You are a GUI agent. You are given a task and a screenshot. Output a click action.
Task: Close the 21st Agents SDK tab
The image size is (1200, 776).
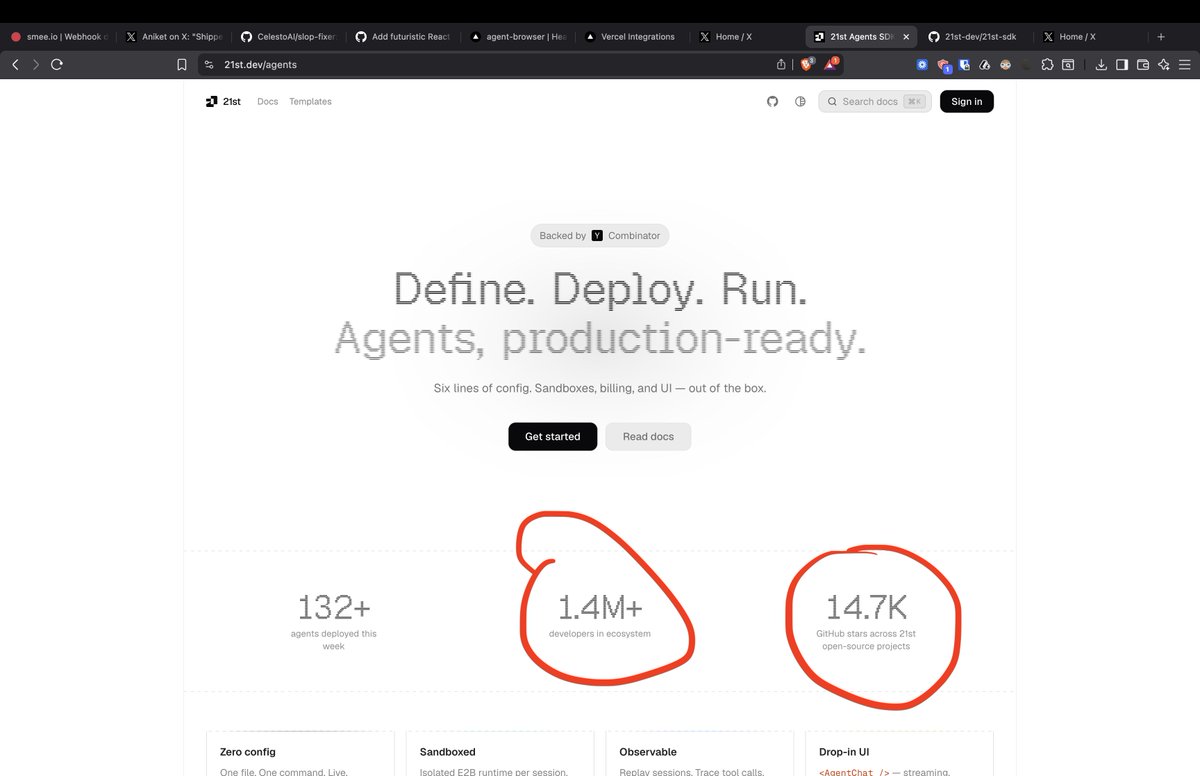pyautogui.click(x=906, y=37)
